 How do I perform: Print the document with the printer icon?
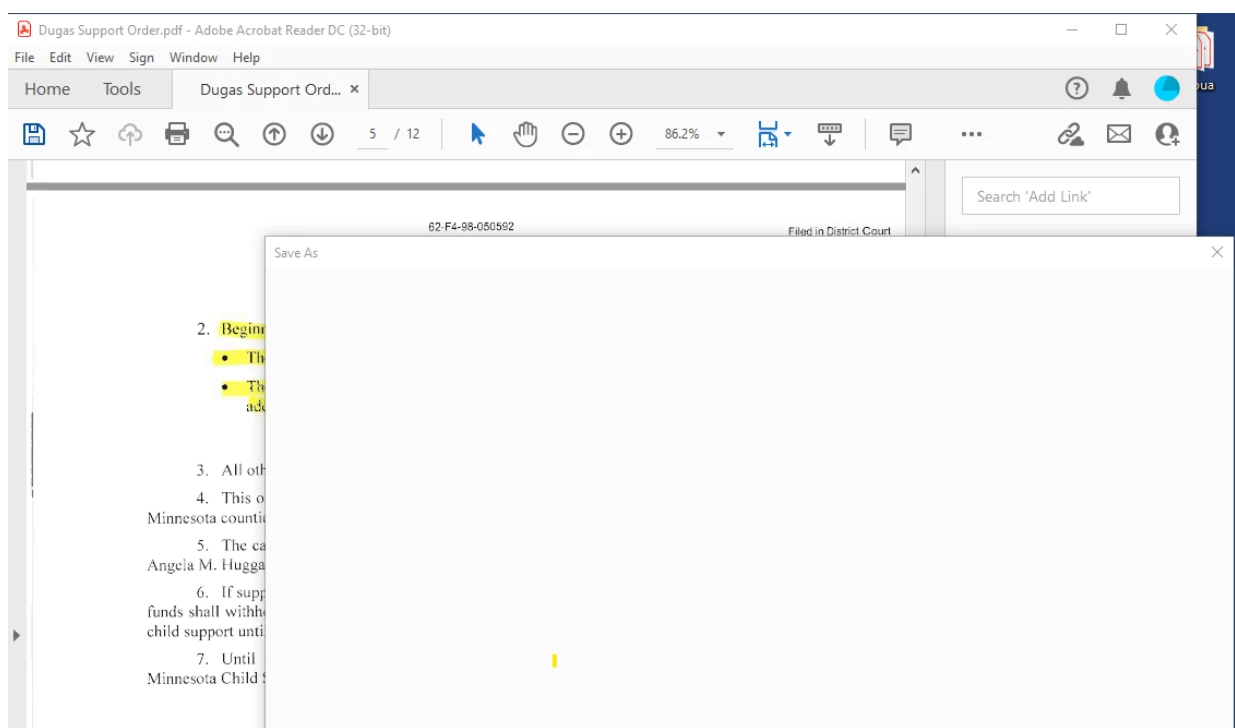[177, 133]
